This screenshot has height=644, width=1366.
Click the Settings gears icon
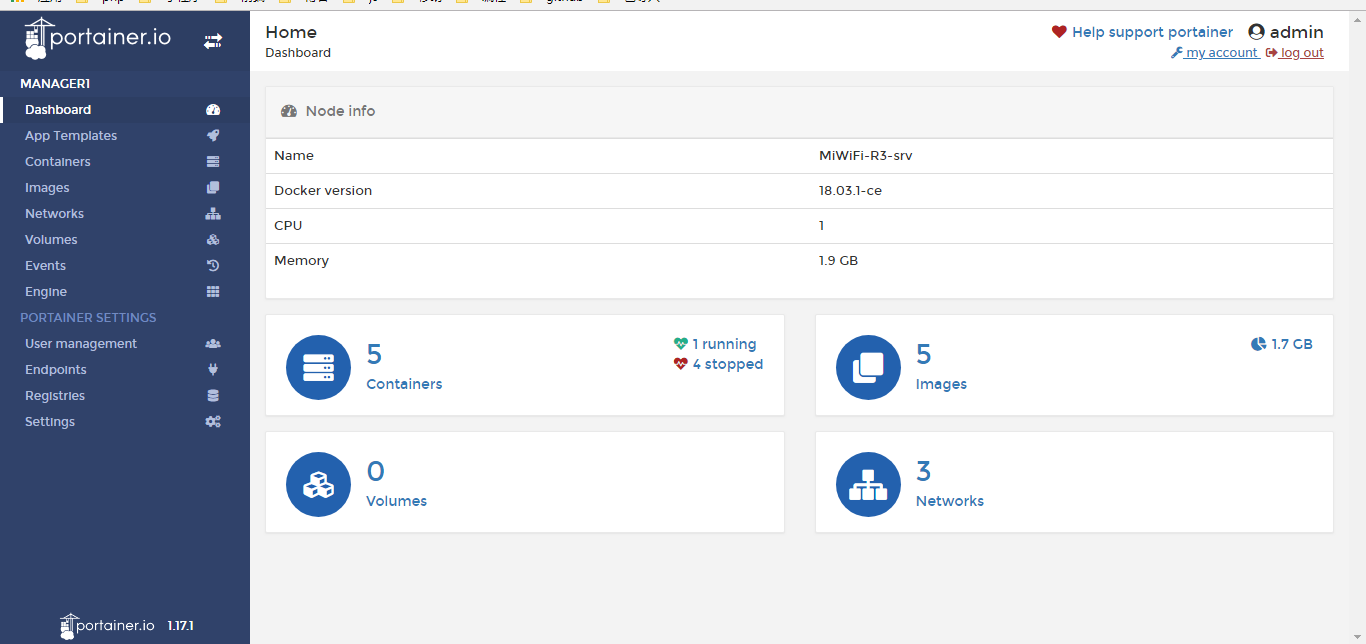tap(212, 421)
